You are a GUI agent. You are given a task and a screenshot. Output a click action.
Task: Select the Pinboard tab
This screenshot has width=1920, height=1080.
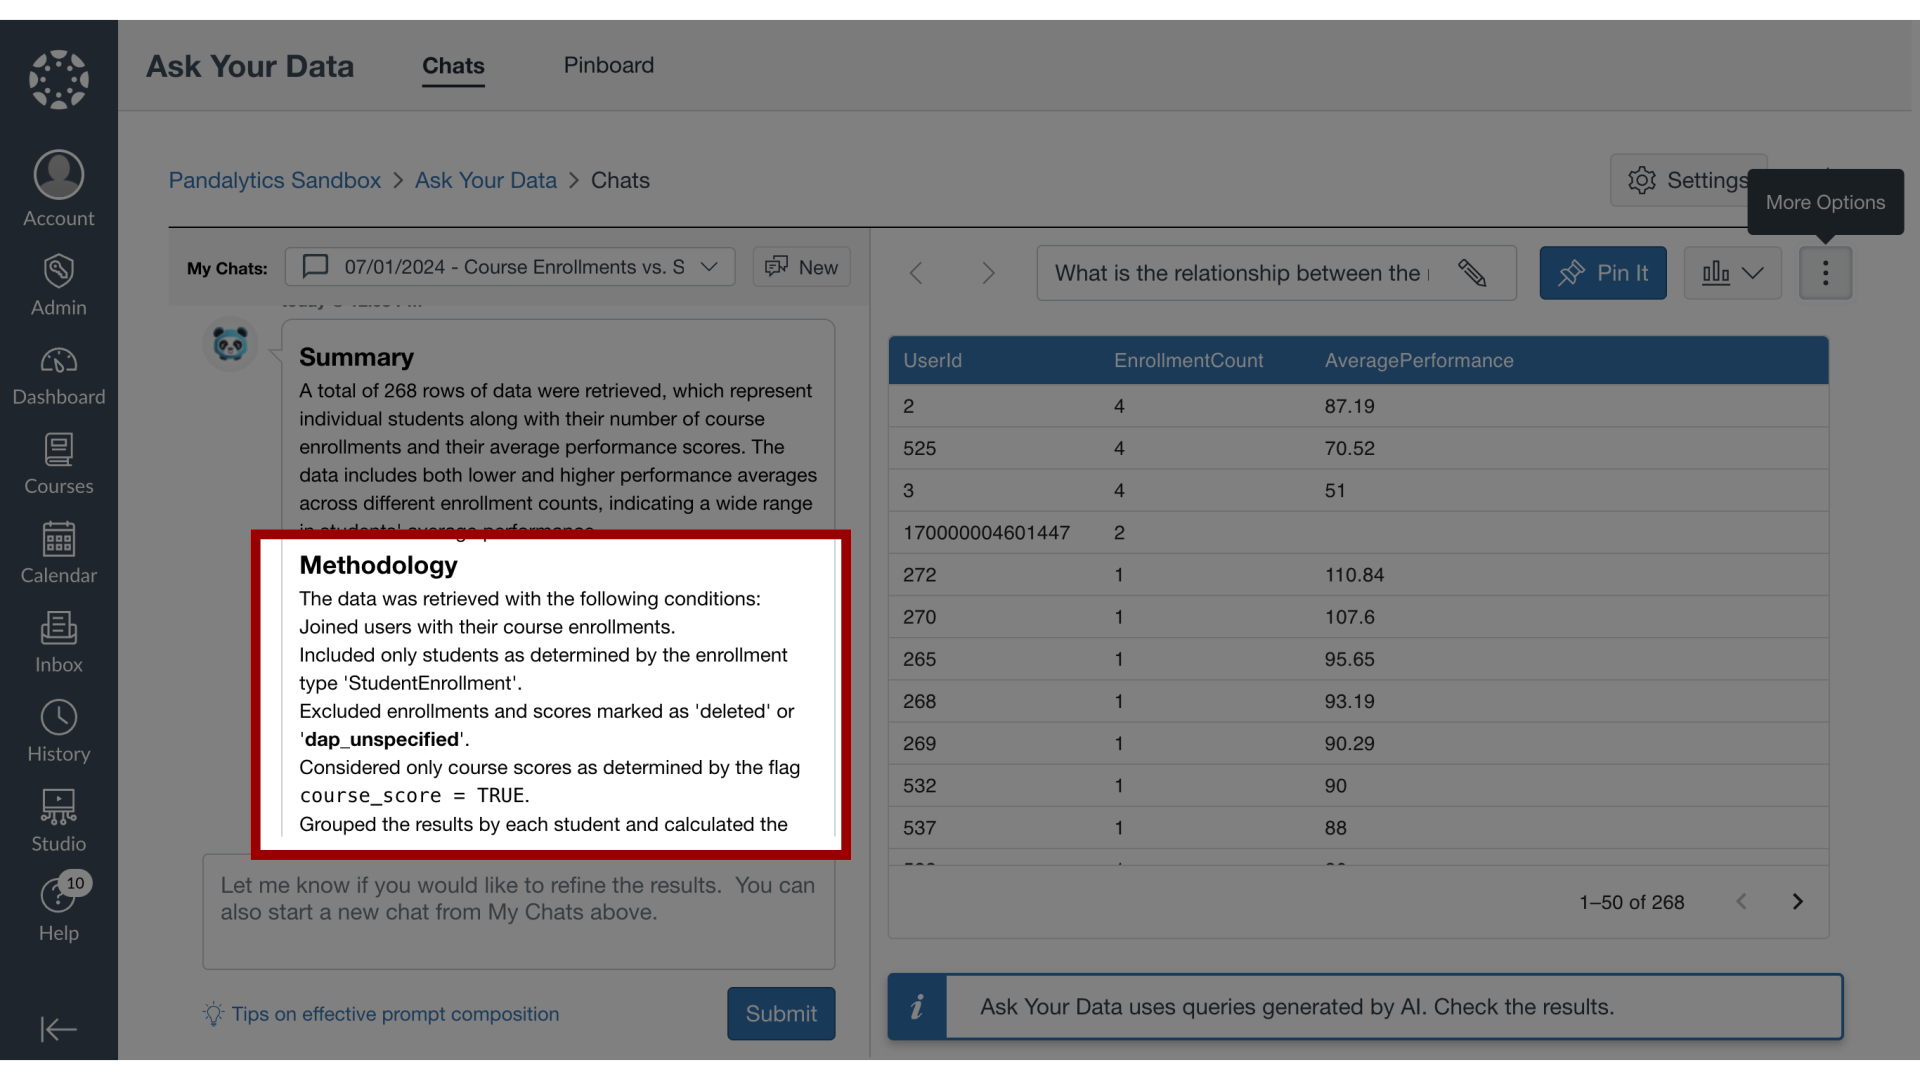click(x=609, y=63)
